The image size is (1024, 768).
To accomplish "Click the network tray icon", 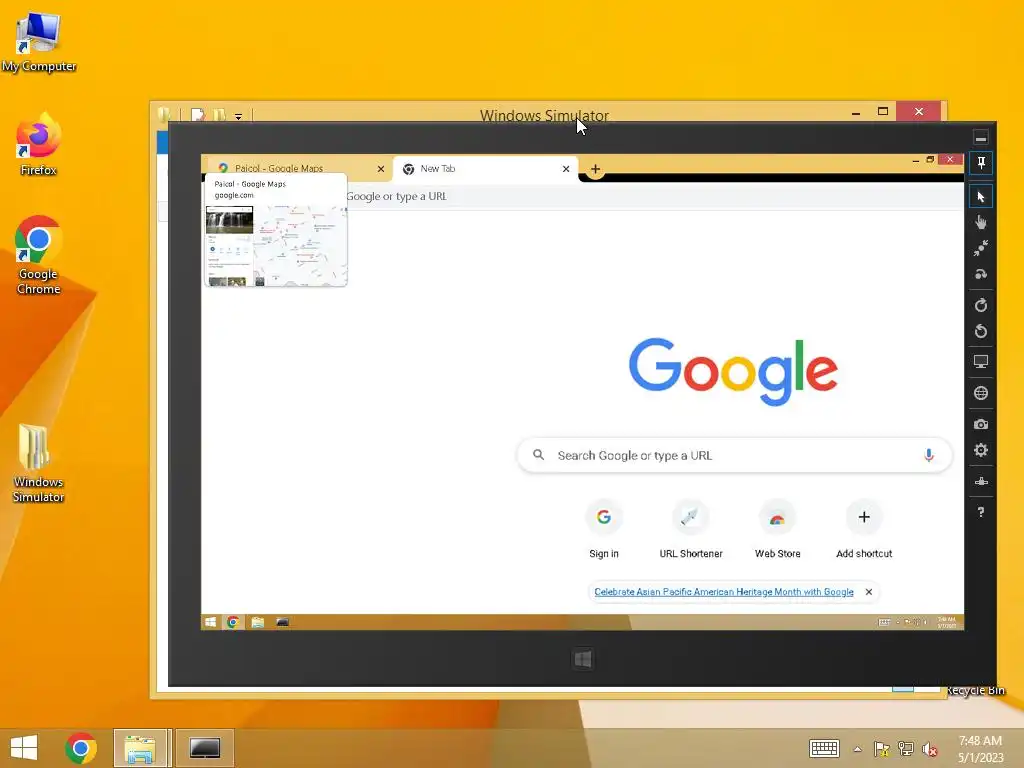I will [x=906, y=748].
